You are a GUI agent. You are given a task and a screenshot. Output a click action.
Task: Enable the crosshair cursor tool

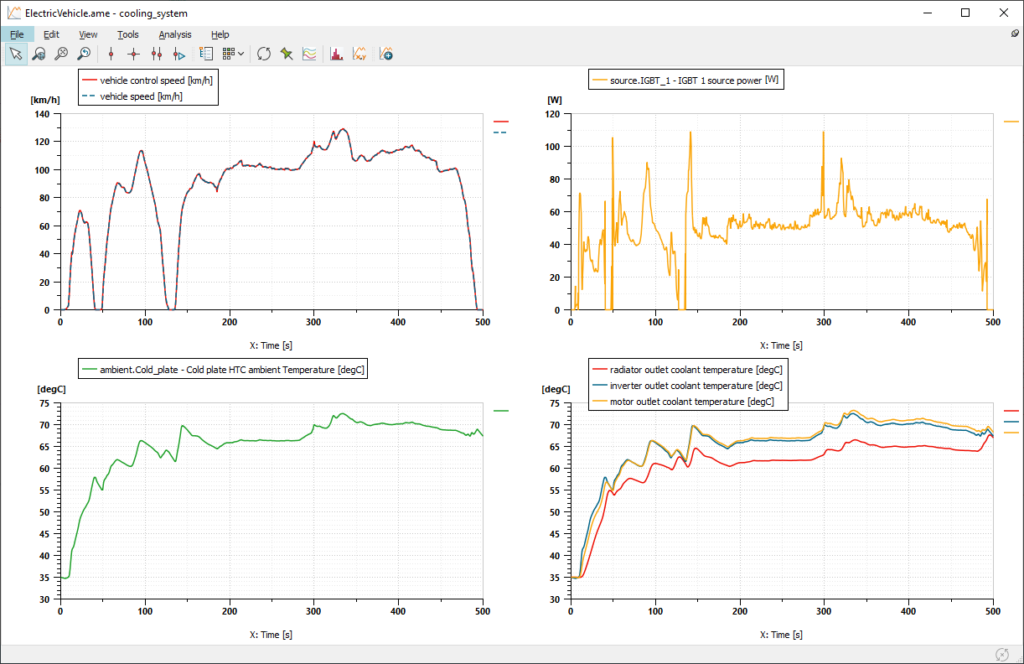134,53
